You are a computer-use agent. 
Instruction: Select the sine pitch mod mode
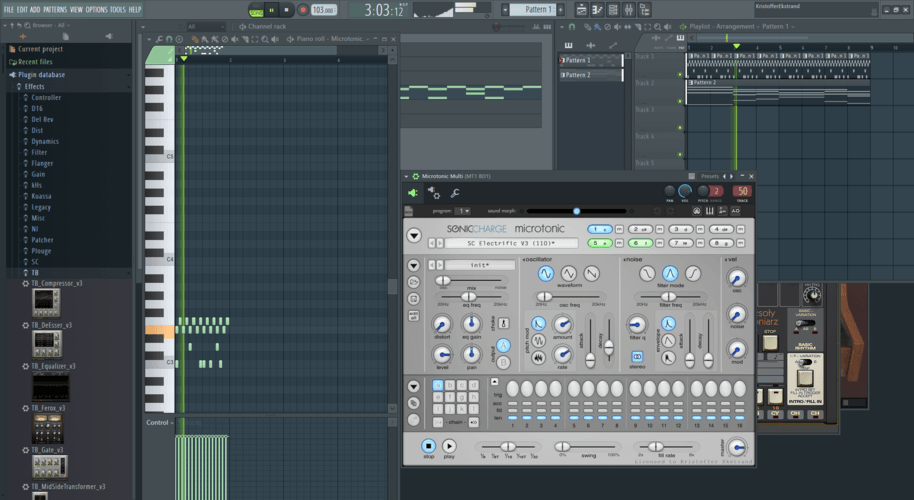pyautogui.click(x=539, y=340)
